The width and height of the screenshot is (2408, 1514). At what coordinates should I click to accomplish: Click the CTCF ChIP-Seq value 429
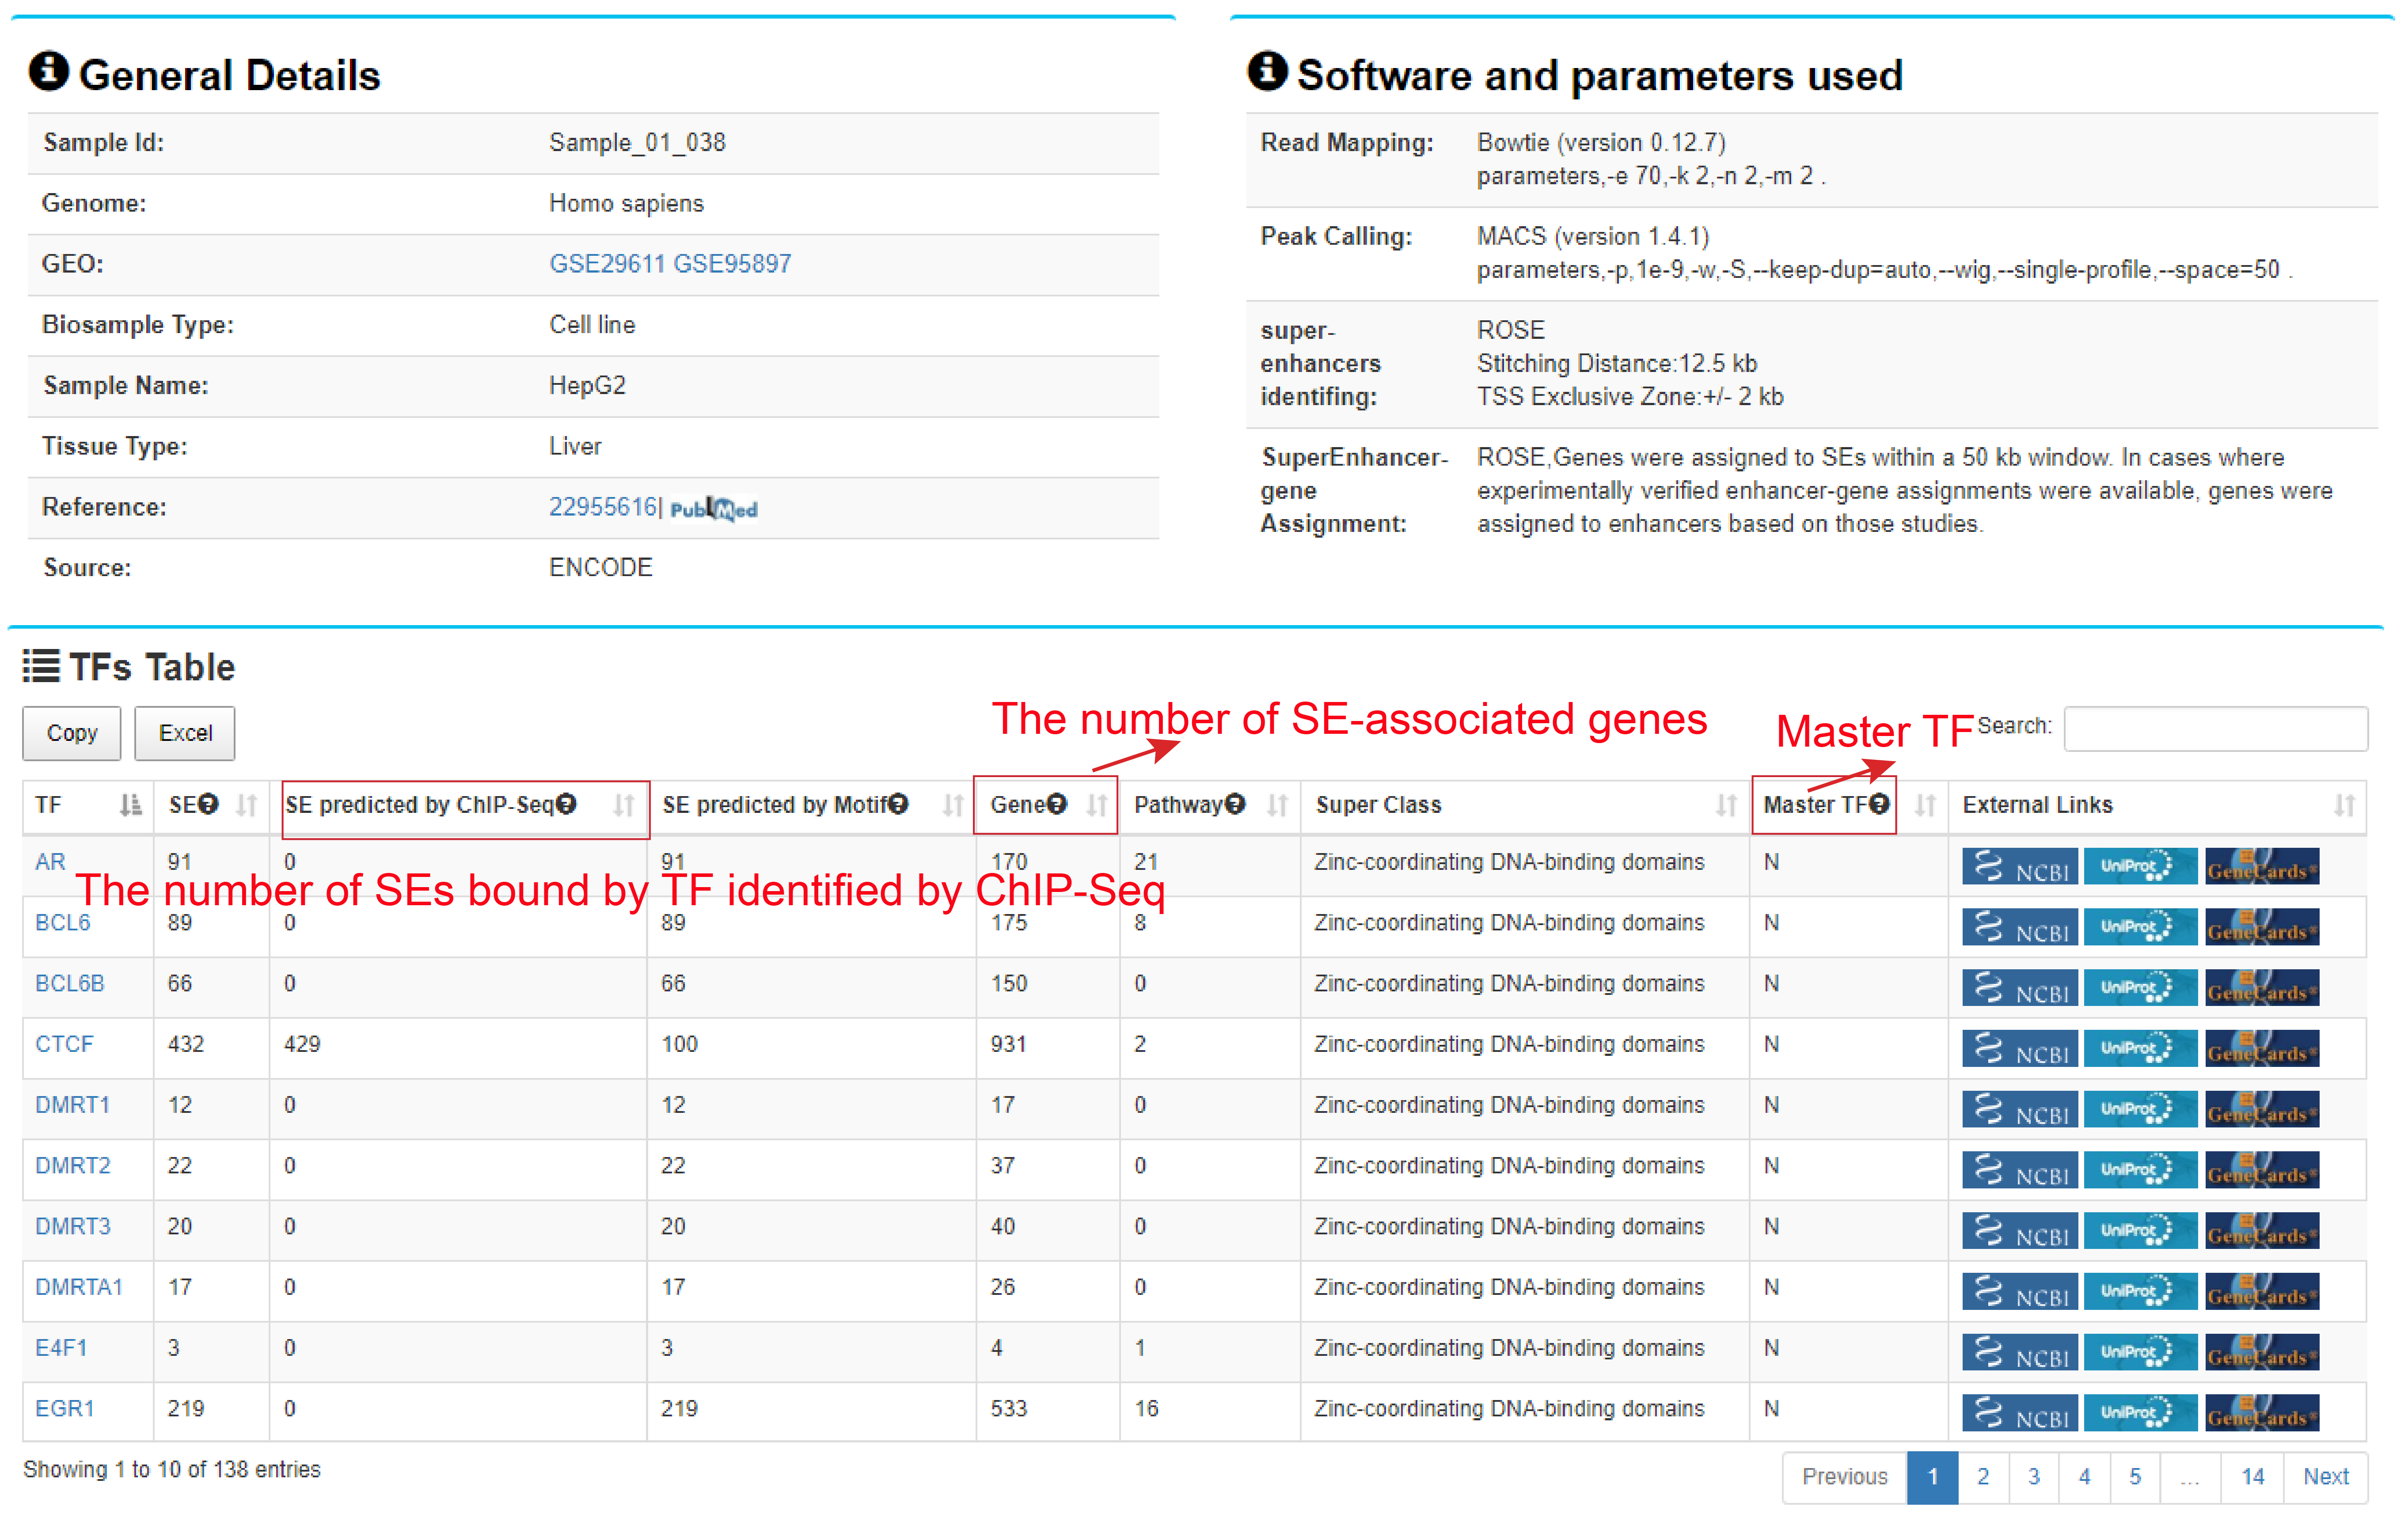tap(302, 1044)
